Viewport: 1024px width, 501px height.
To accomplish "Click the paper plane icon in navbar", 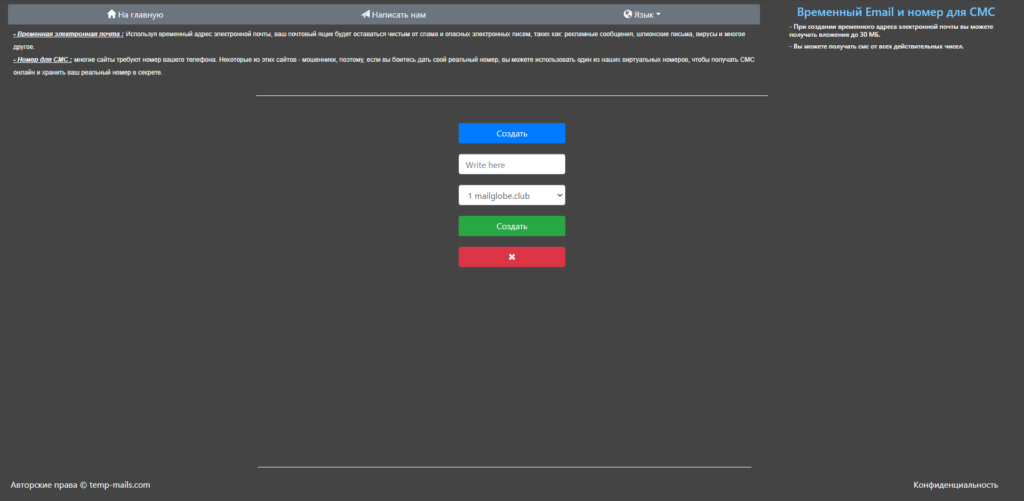I will 366,15.
